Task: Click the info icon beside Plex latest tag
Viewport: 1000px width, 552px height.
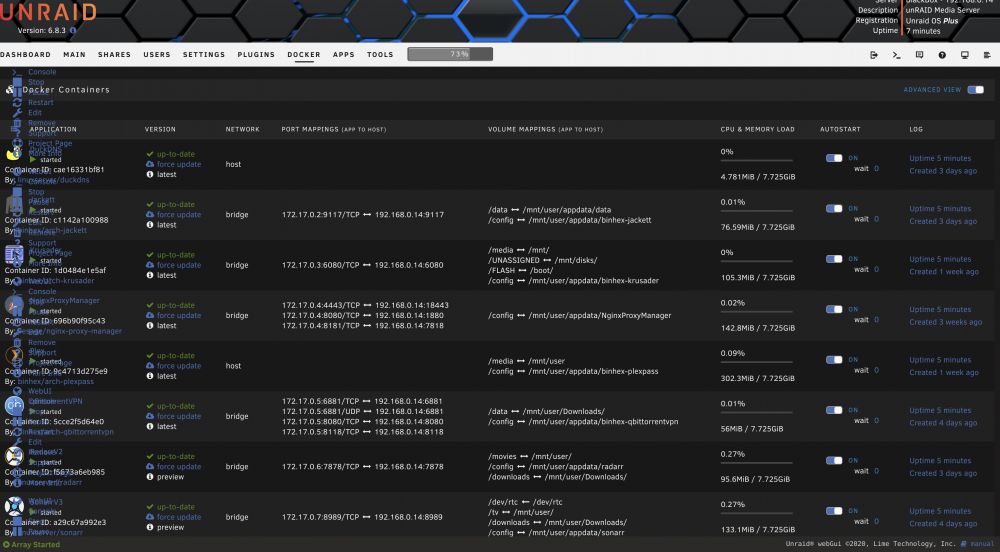Action: click(x=150, y=376)
